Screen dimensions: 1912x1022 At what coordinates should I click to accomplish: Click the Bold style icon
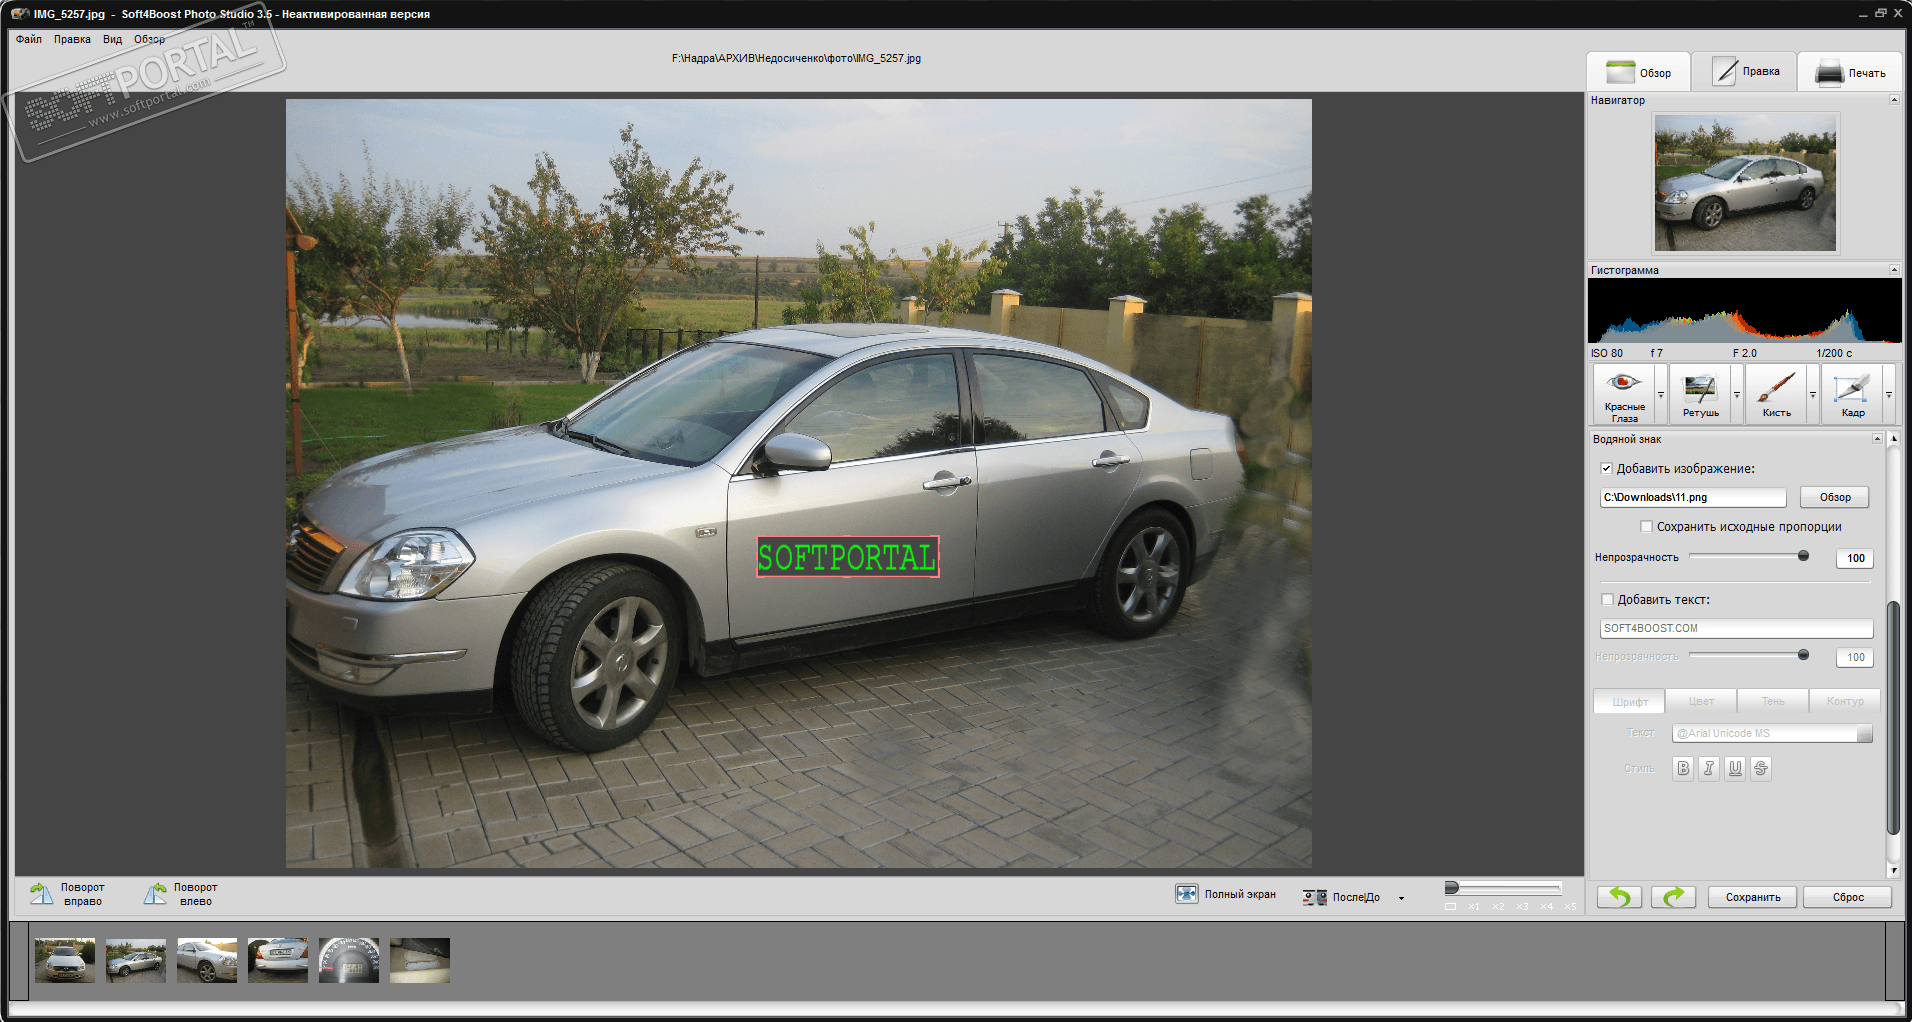point(1683,768)
